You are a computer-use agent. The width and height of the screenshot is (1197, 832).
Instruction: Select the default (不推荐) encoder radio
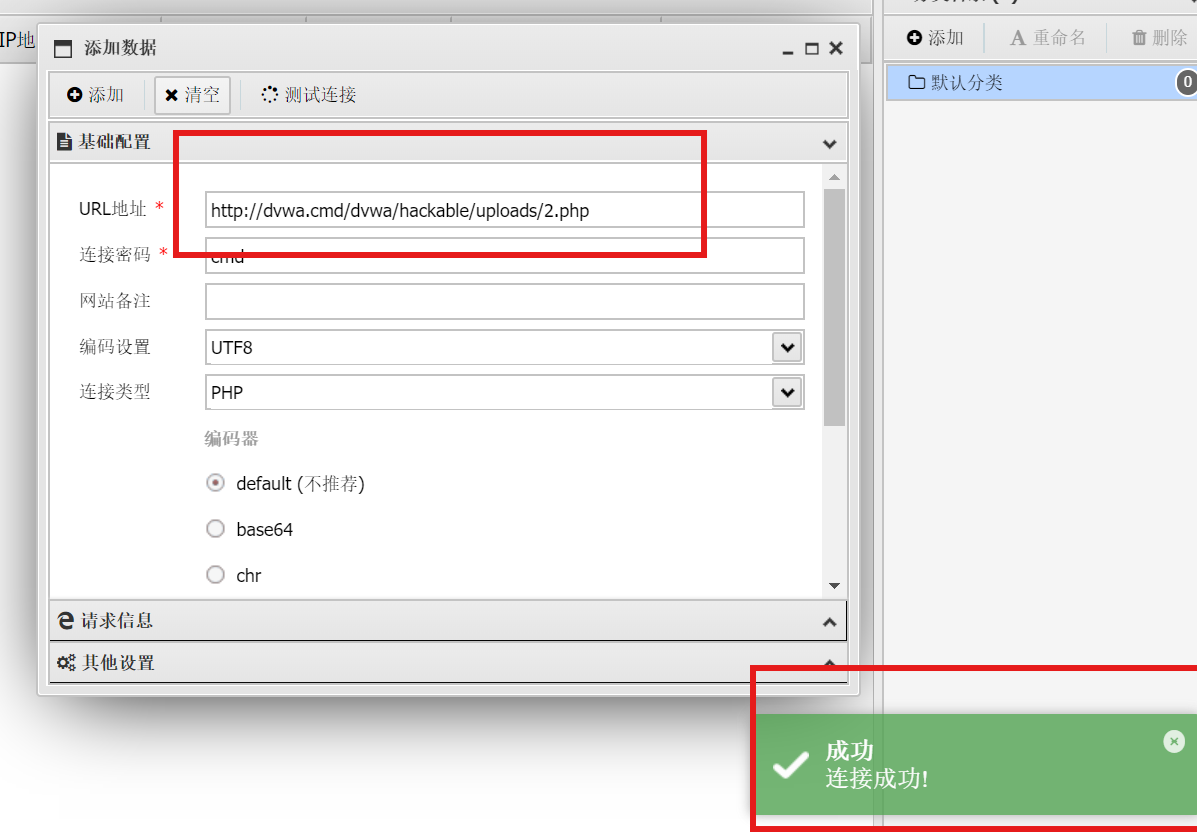pyautogui.click(x=215, y=483)
